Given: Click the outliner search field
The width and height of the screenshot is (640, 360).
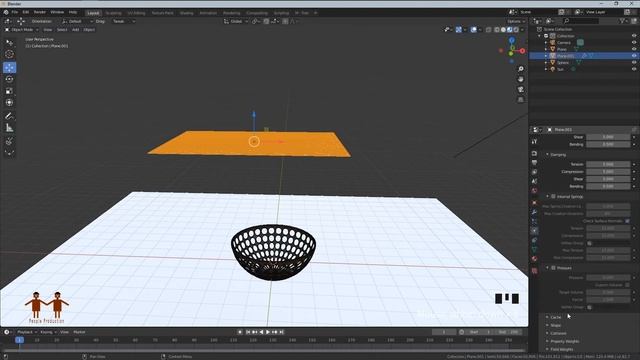Looking at the screenshot, I should tap(581, 21).
